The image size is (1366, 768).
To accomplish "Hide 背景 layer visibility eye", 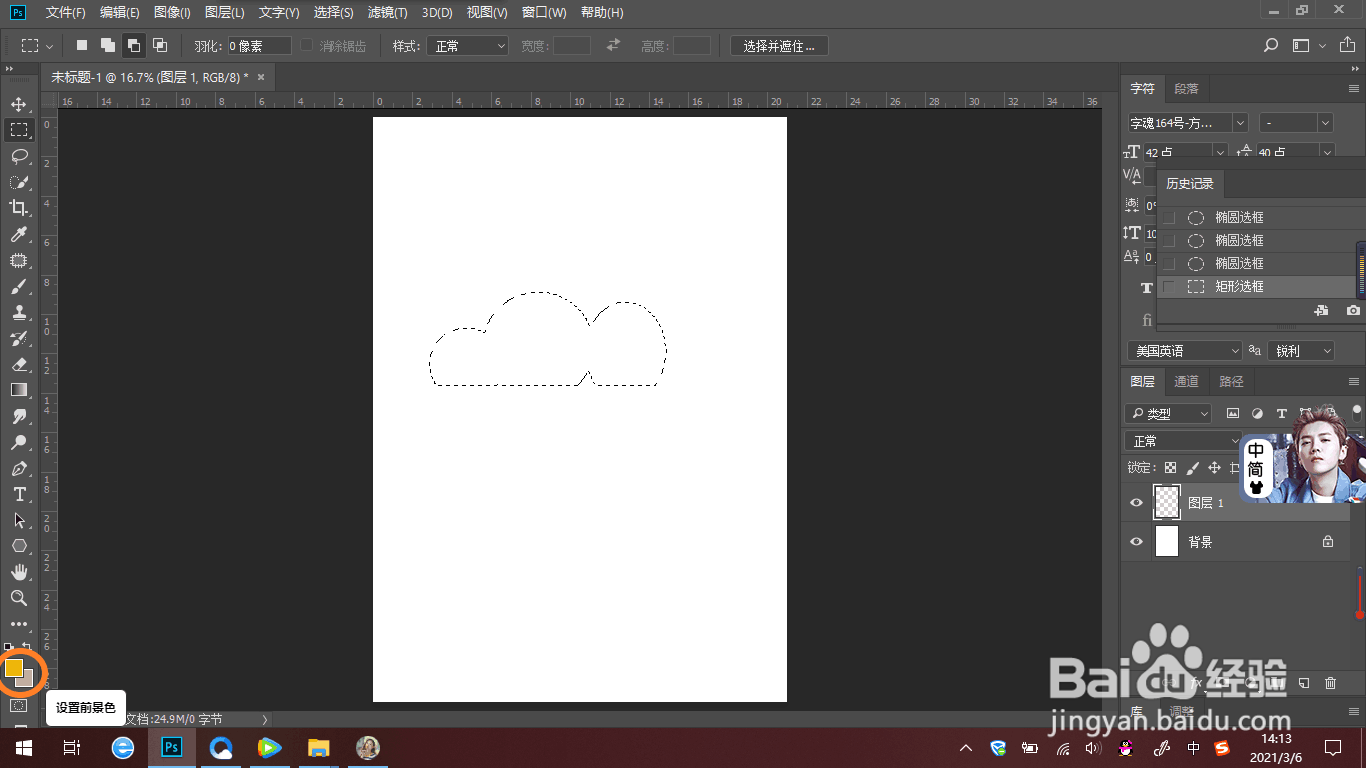I will (1136, 542).
